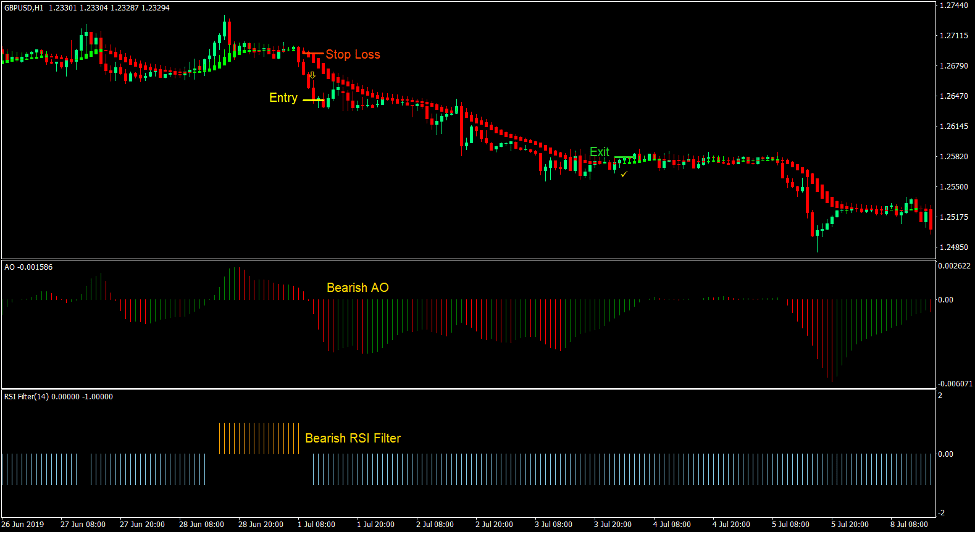Click the 0.002622 value on AO scale
This screenshot has width=977, height=533.
[953, 266]
